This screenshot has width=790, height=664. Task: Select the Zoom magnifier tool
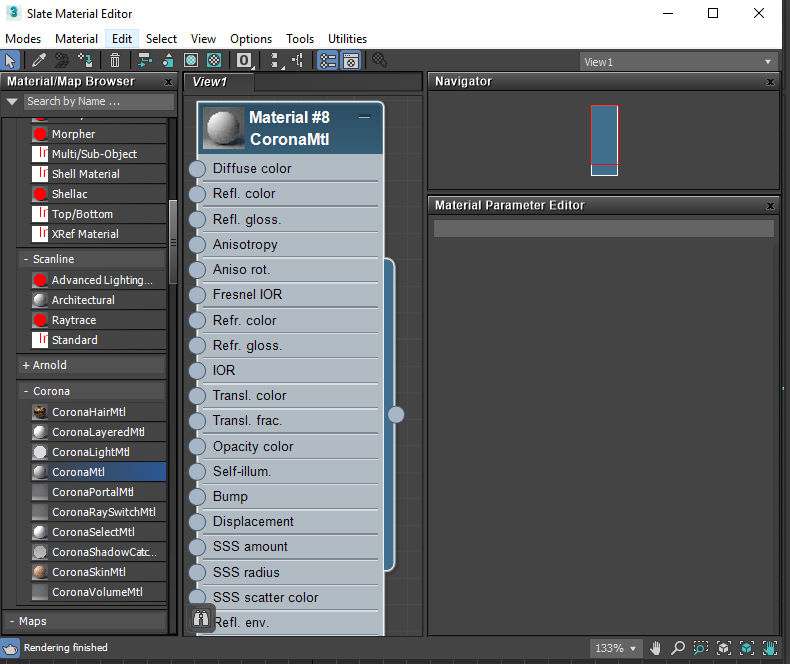[678, 648]
